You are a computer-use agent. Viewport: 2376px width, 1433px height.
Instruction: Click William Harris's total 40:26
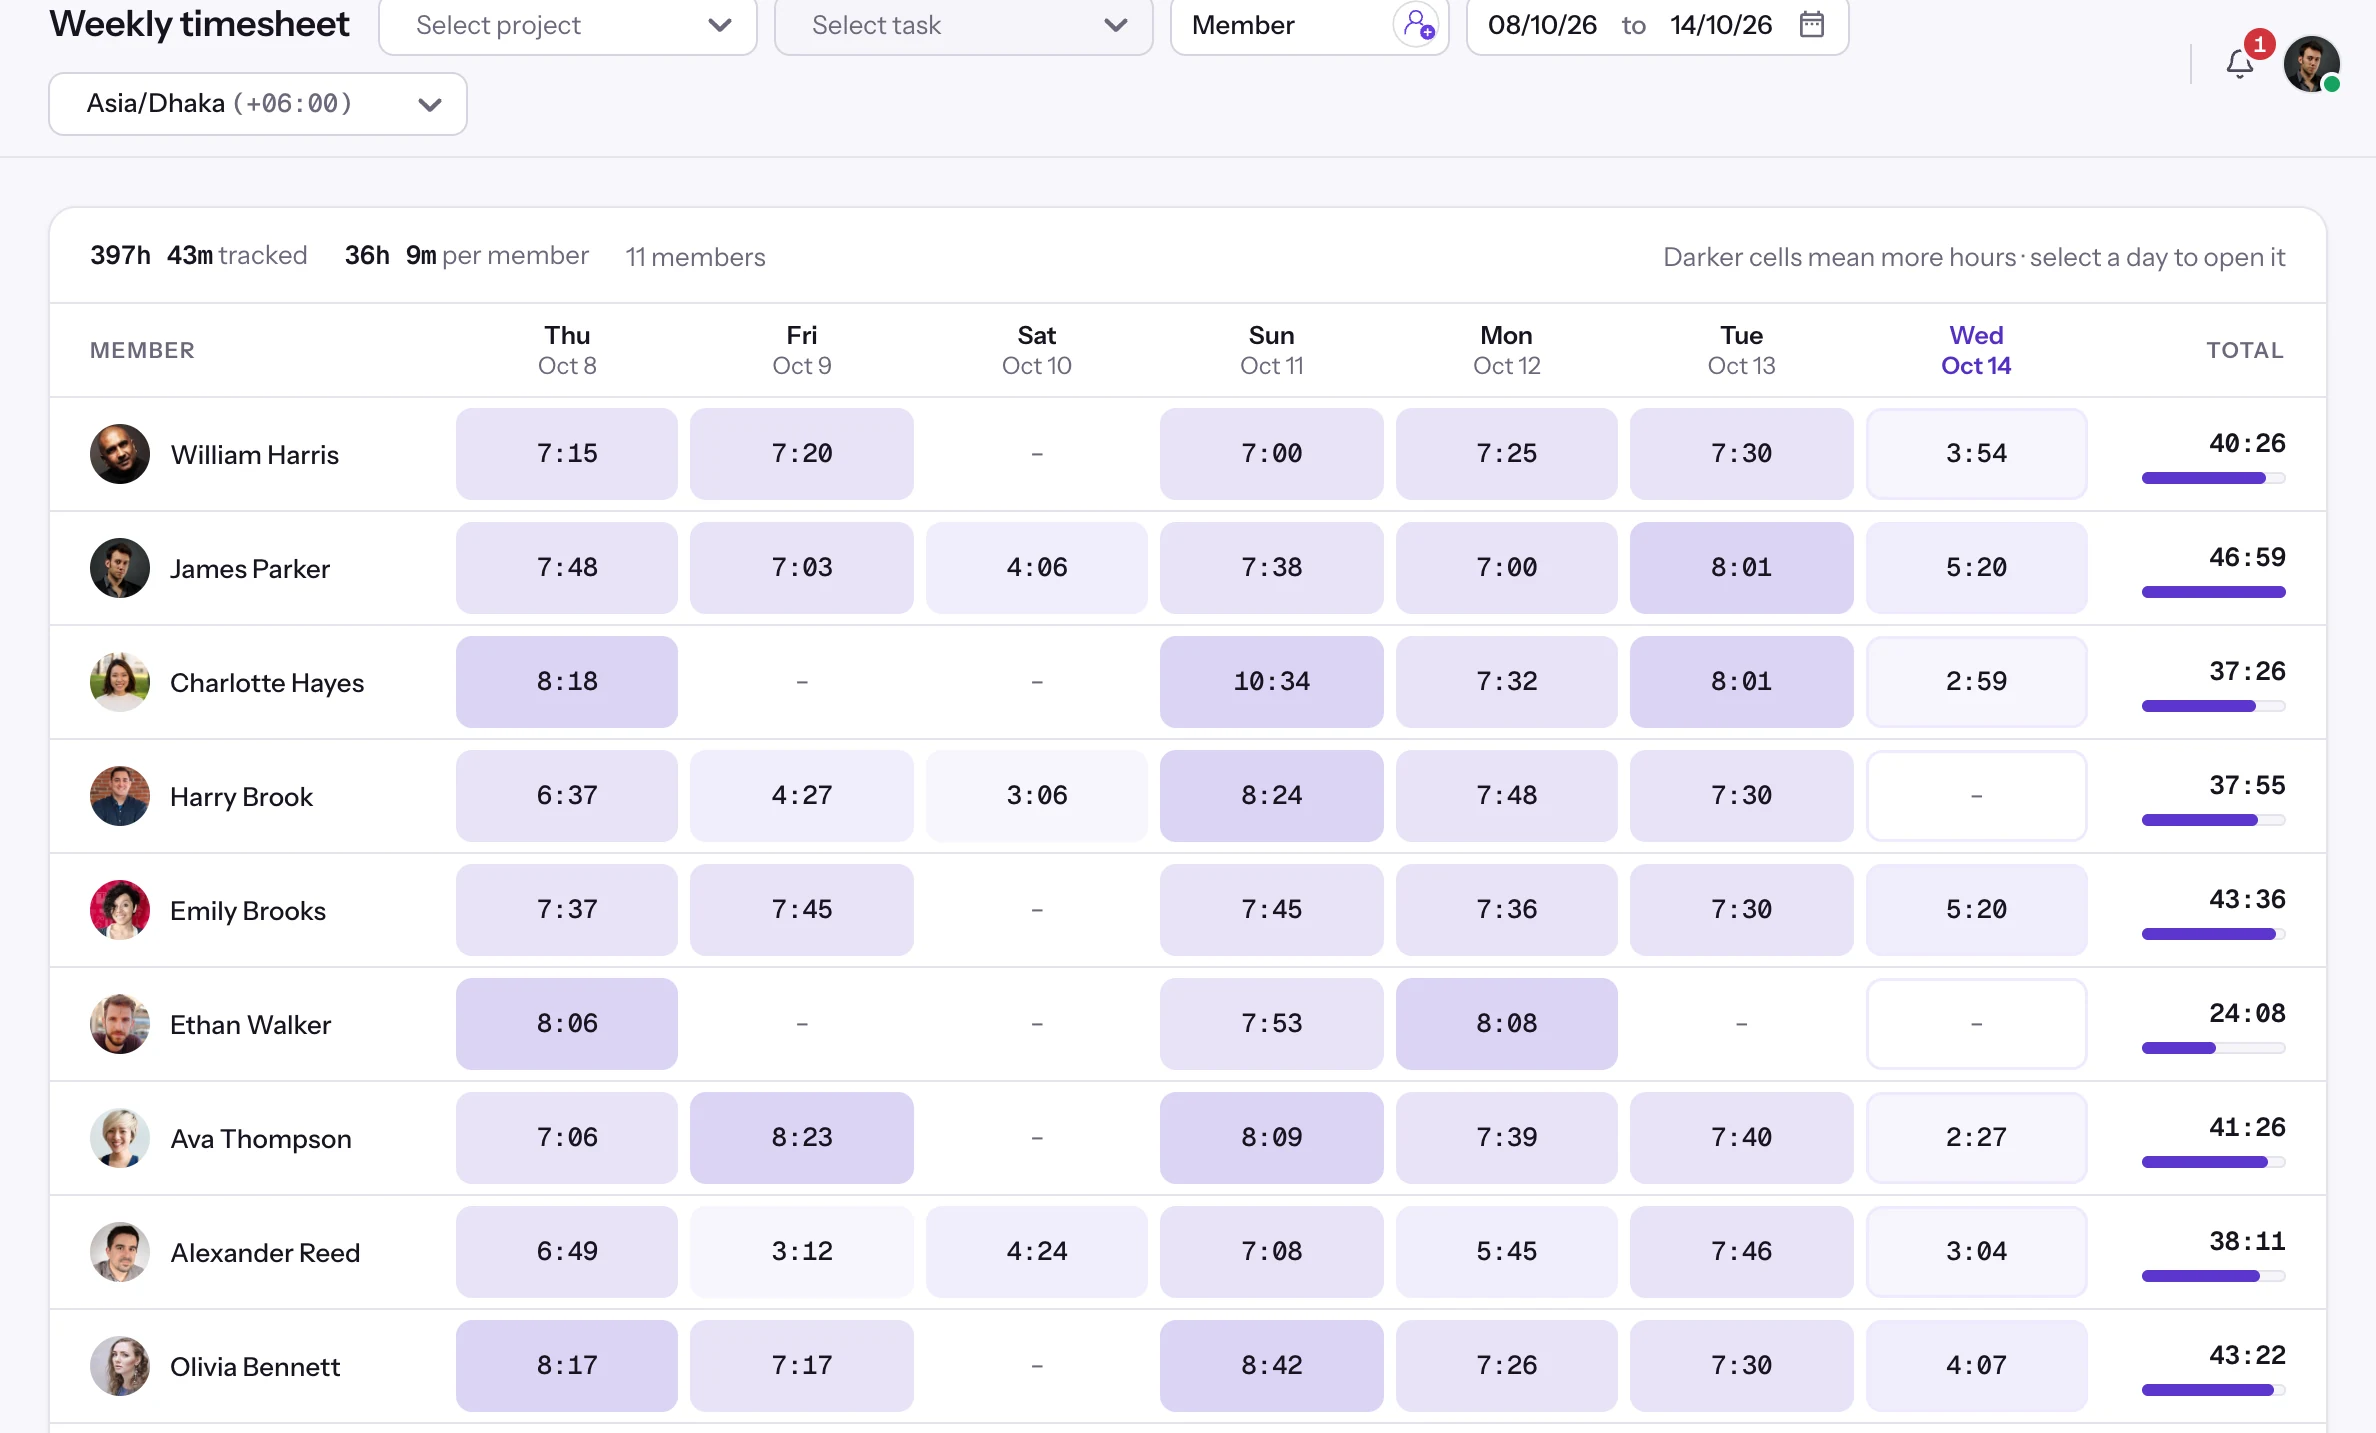[x=2247, y=443]
